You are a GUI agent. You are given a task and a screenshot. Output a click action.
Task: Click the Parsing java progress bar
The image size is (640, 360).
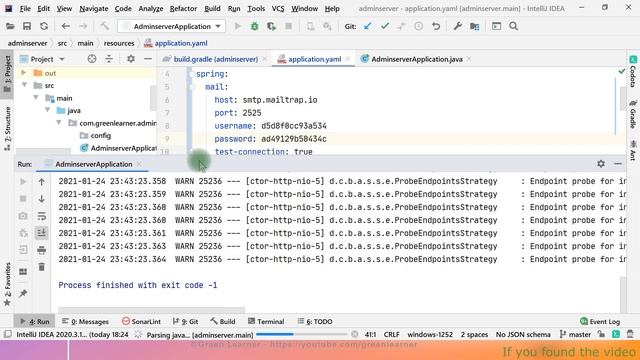pyautogui.click(x=301, y=335)
